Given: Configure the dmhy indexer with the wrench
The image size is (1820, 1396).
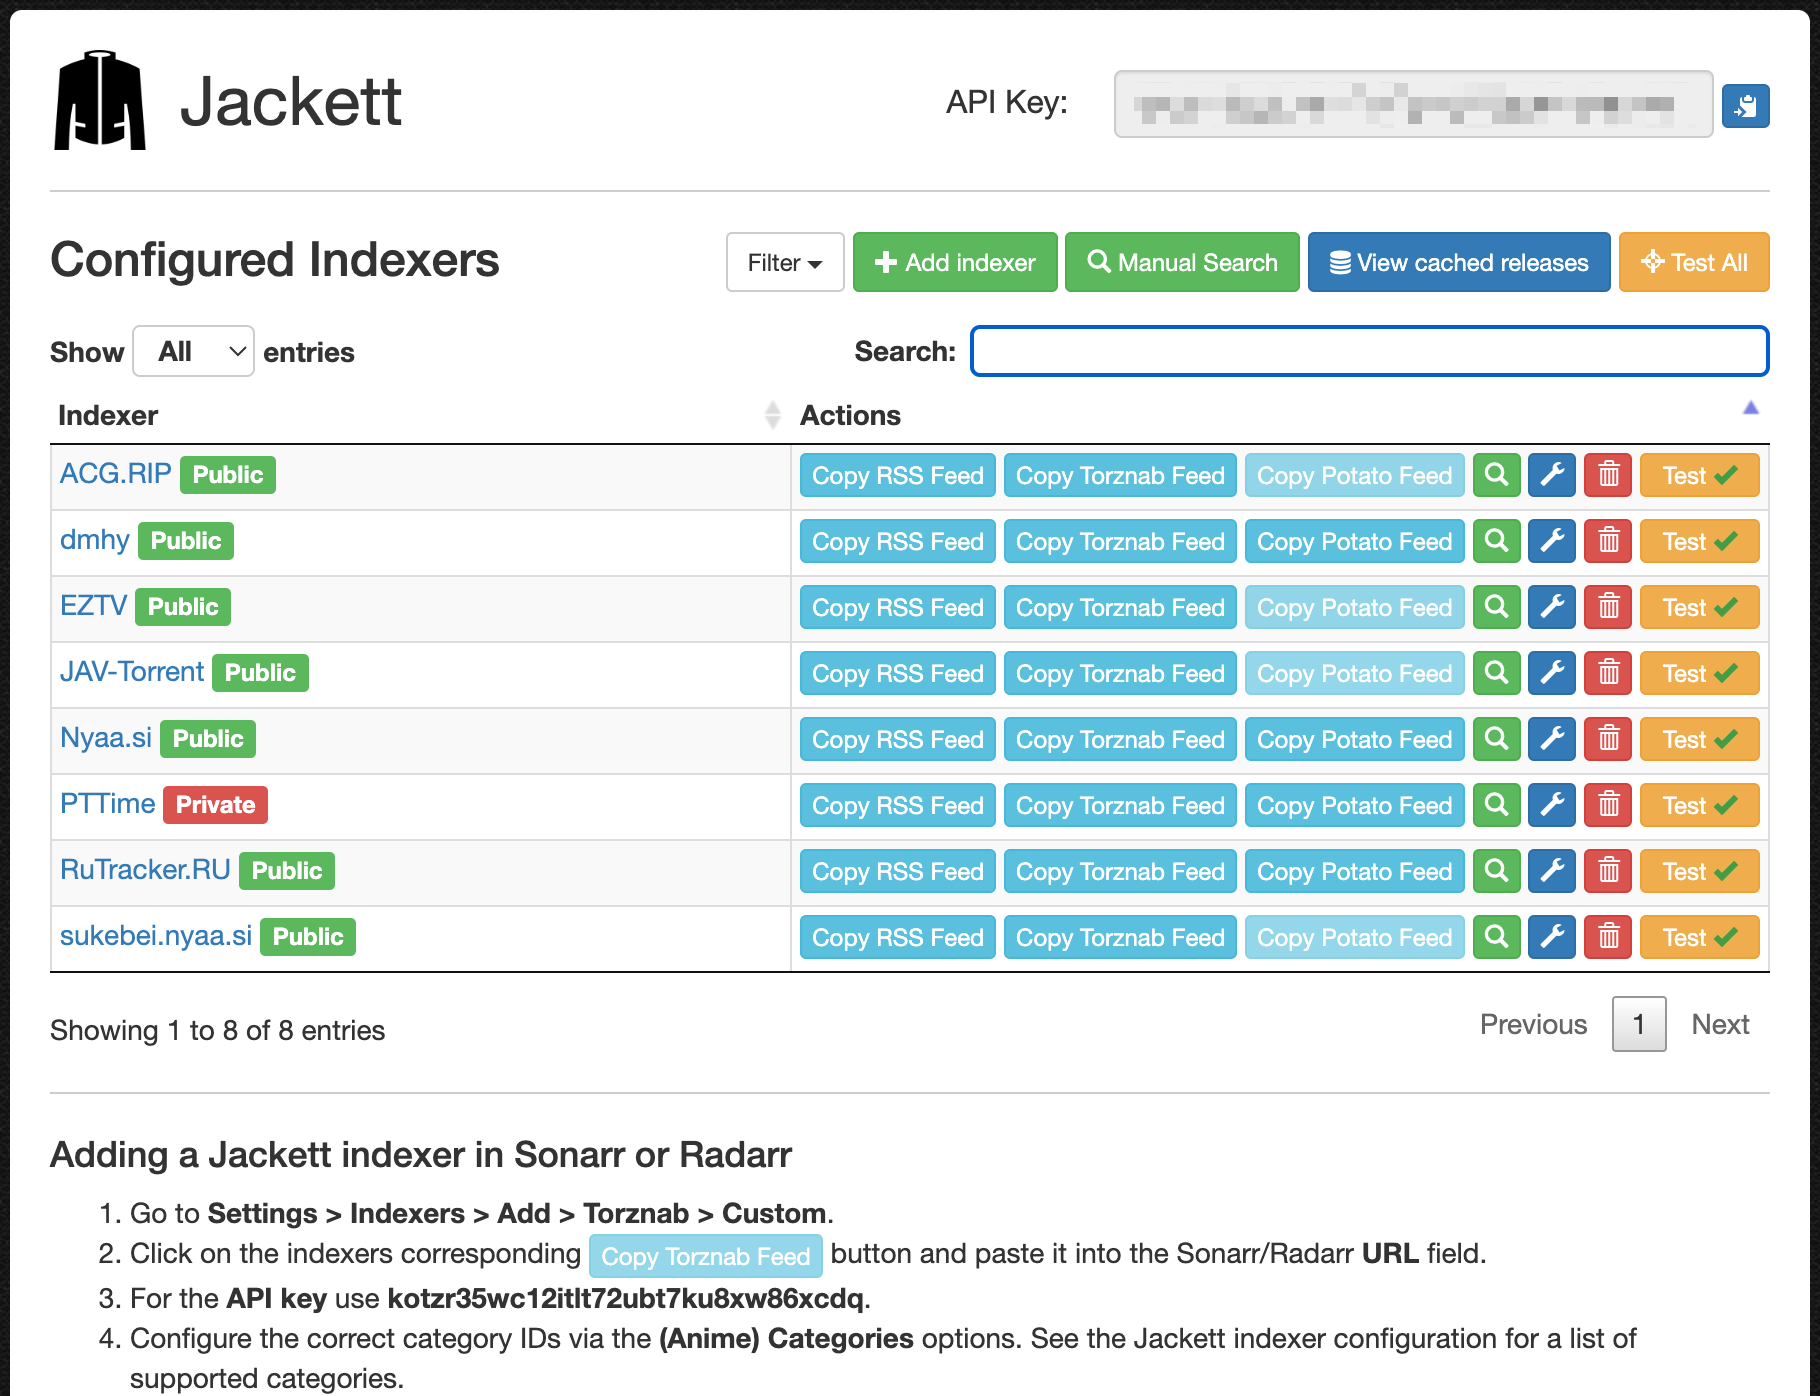Looking at the screenshot, I should click(1552, 541).
